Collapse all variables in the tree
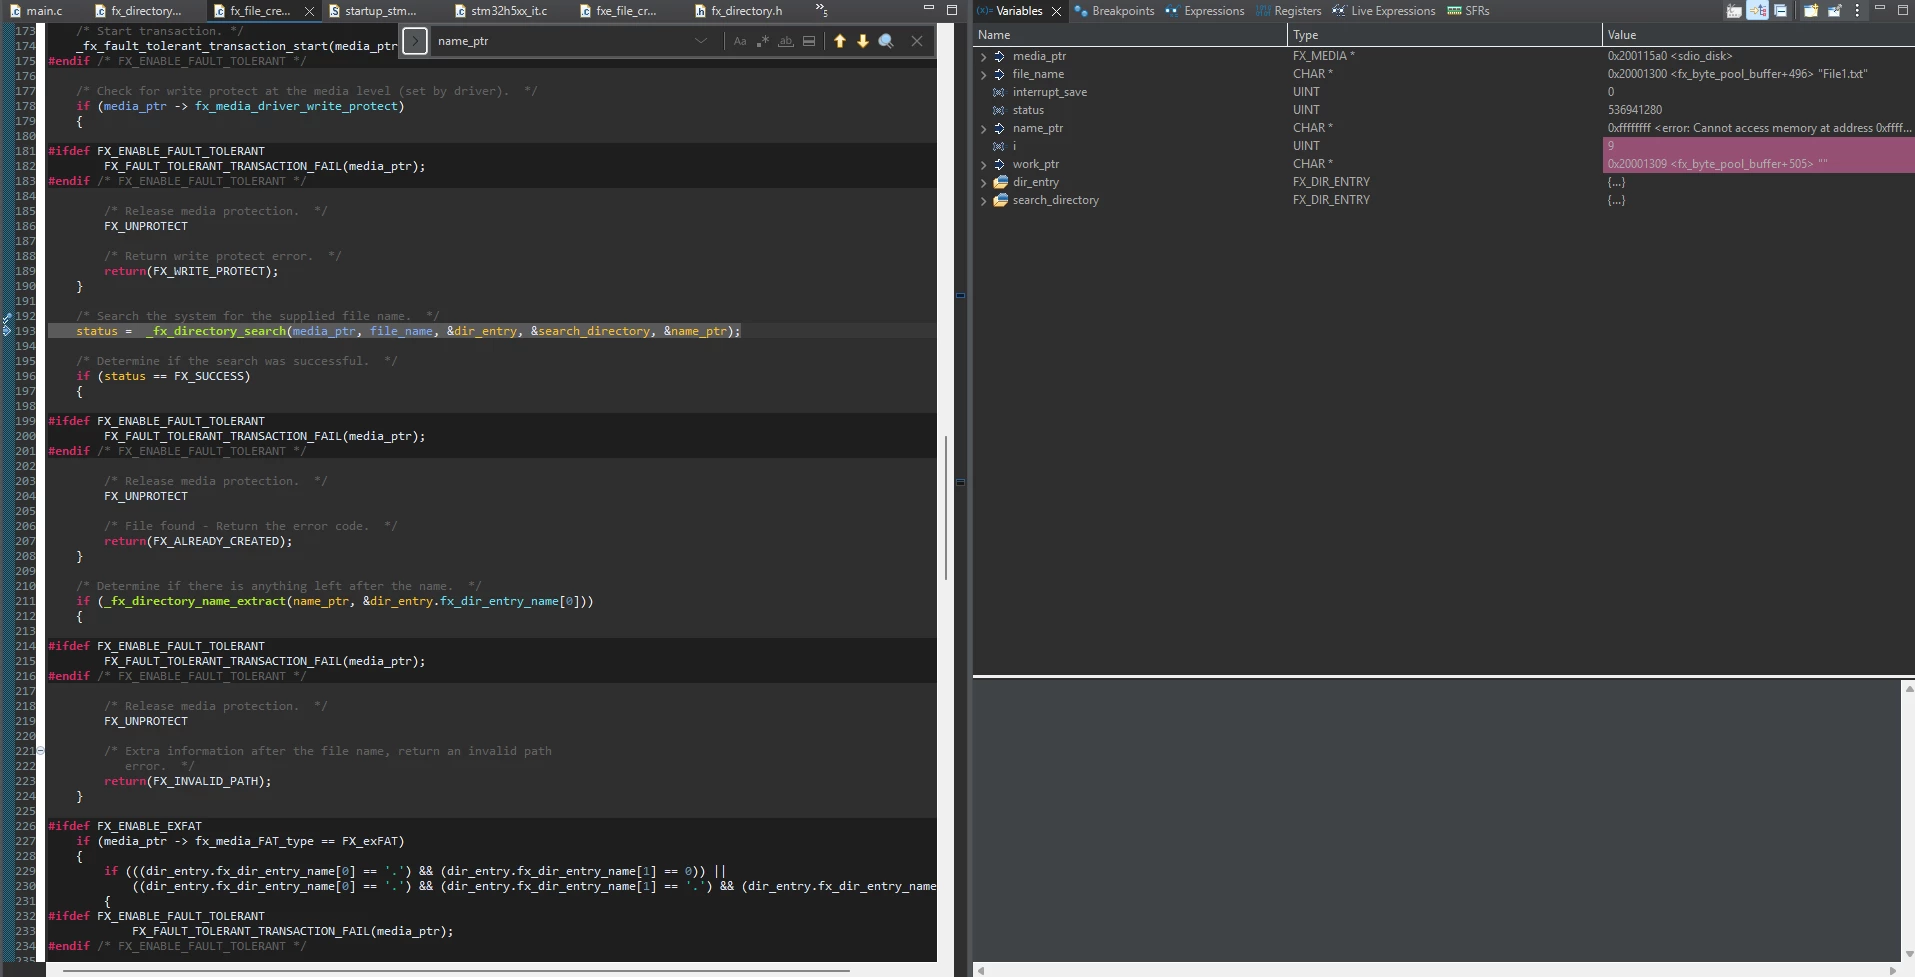This screenshot has width=1915, height=977. click(1780, 11)
